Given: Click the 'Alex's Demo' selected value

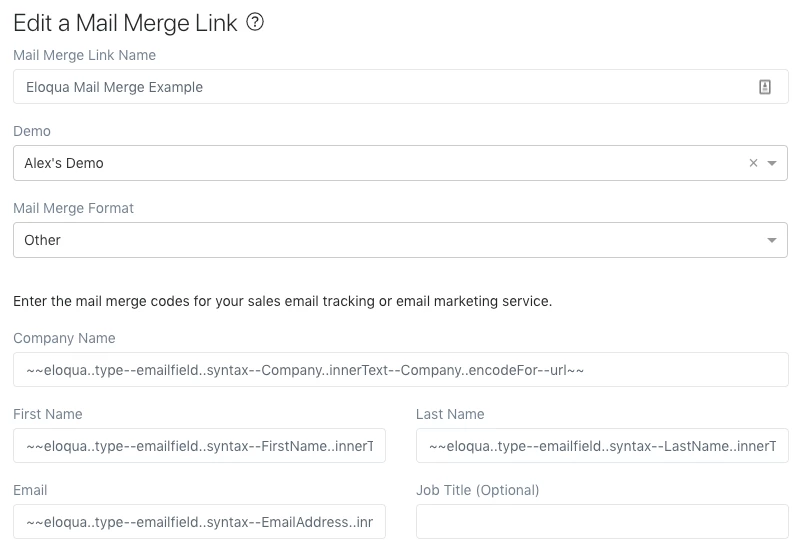Looking at the screenshot, I should [64, 163].
